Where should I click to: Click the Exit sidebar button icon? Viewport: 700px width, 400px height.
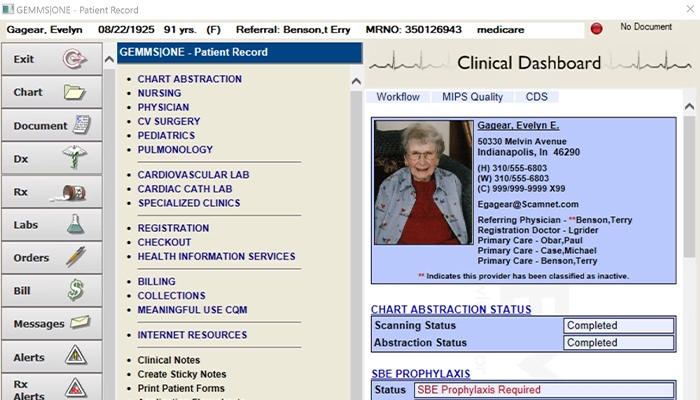click(74, 59)
